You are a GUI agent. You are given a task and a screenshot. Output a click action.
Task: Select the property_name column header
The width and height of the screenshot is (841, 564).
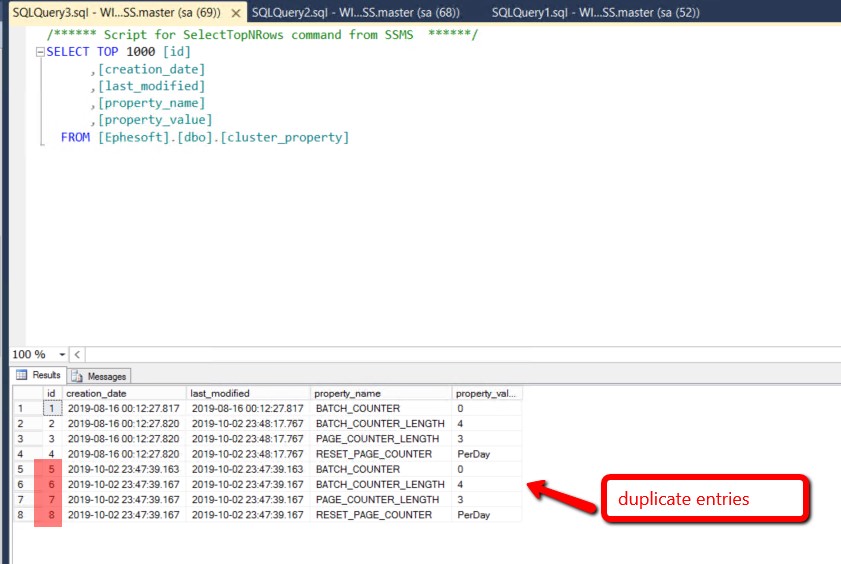click(x=381, y=394)
